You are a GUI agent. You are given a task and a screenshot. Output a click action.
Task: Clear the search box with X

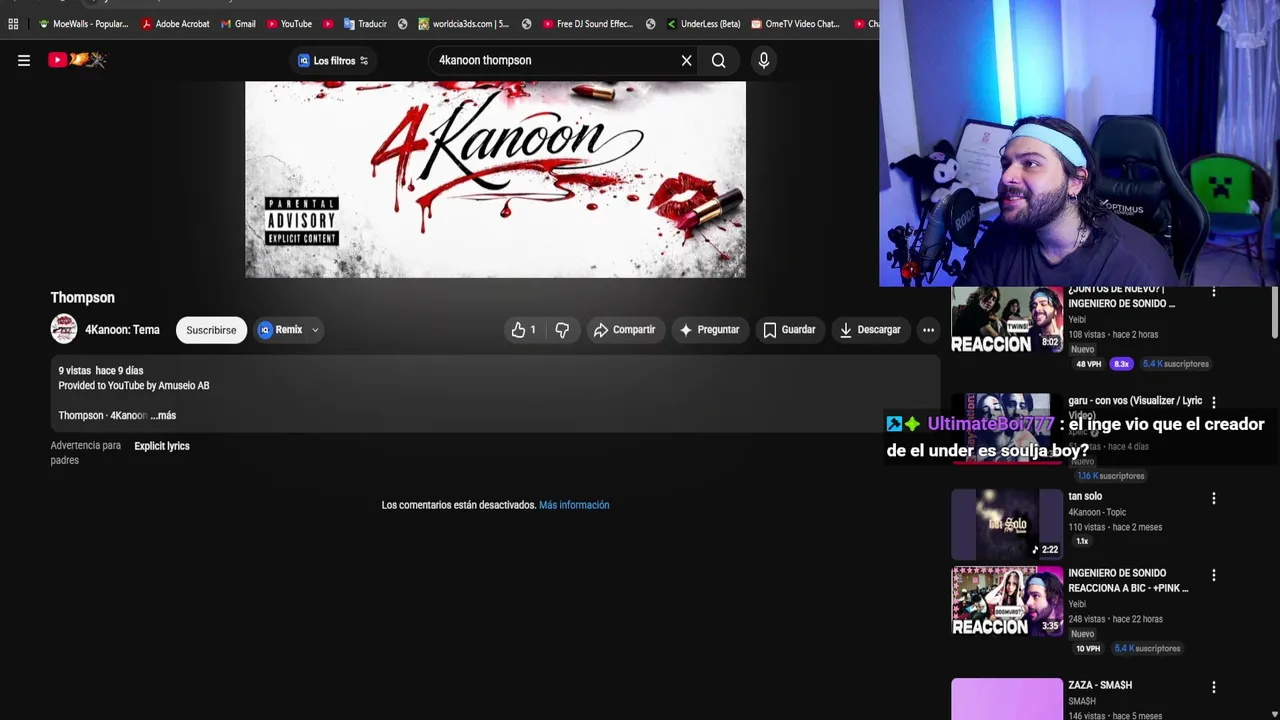point(686,61)
